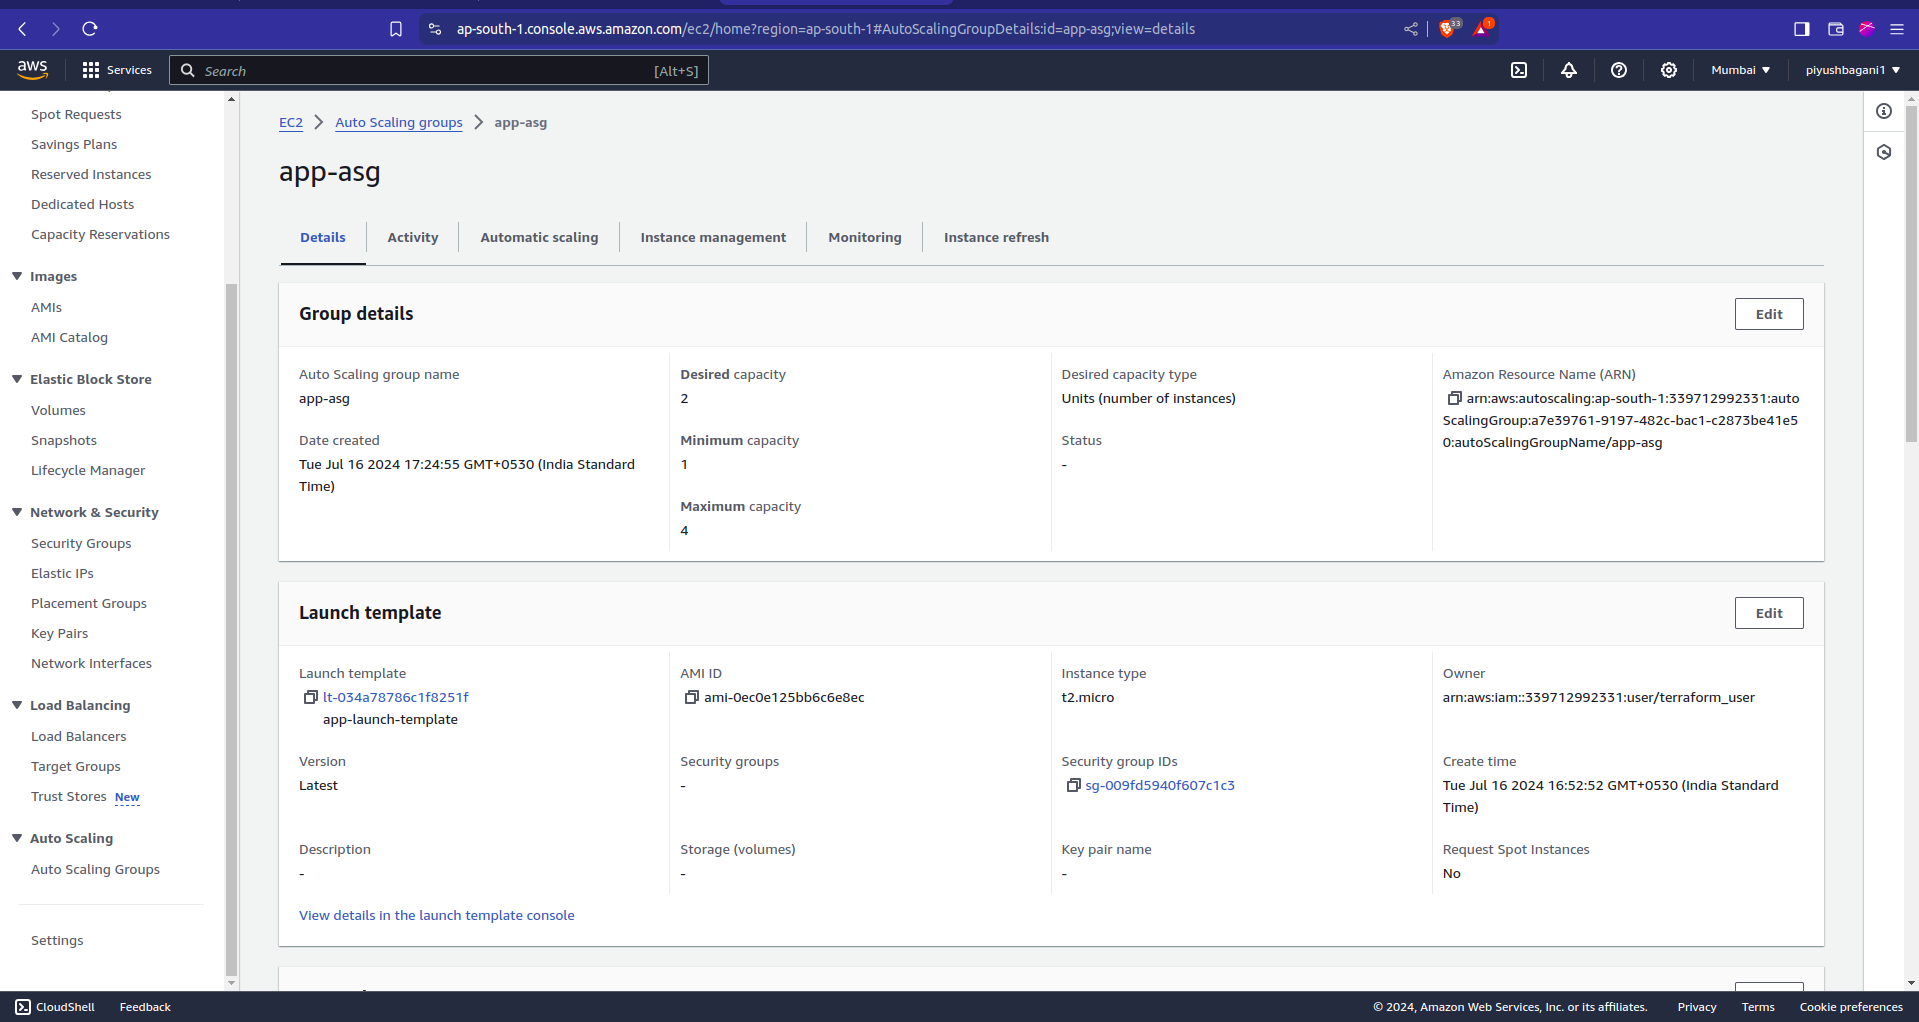This screenshot has height=1022, width=1919.
Task: Copy the launch template ID
Action: click(x=310, y=697)
